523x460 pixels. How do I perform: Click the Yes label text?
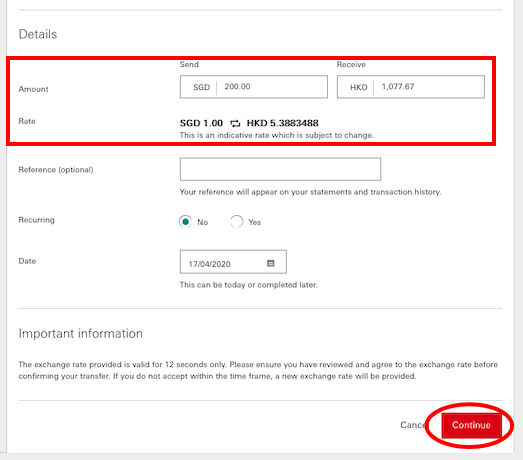click(x=254, y=222)
